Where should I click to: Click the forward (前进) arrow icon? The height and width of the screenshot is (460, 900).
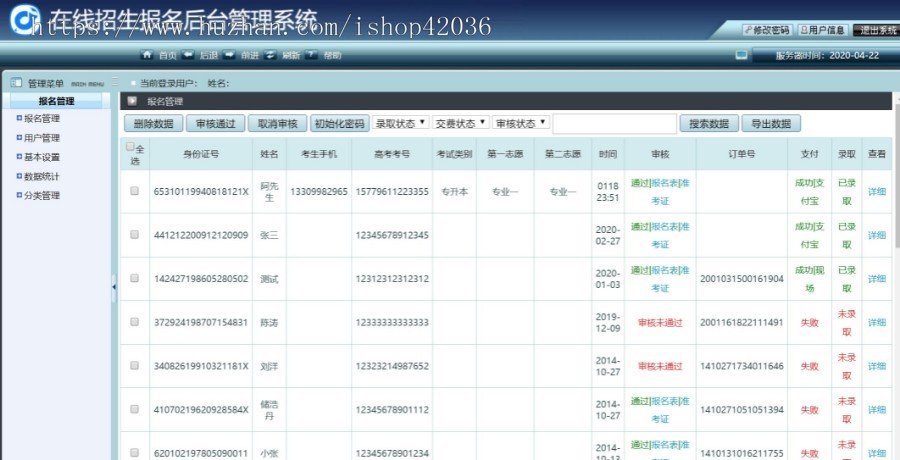point(229,55)
